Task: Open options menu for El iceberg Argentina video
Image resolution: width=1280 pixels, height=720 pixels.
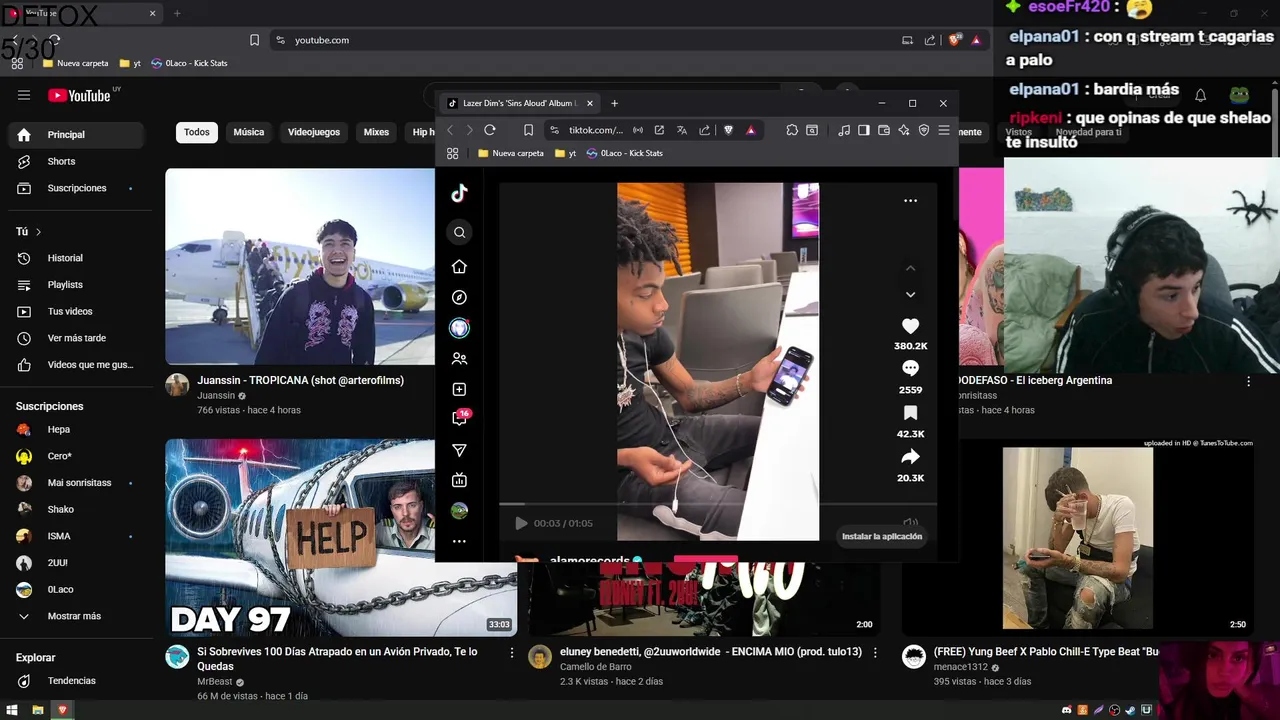Action: [x=1248, y=381]
